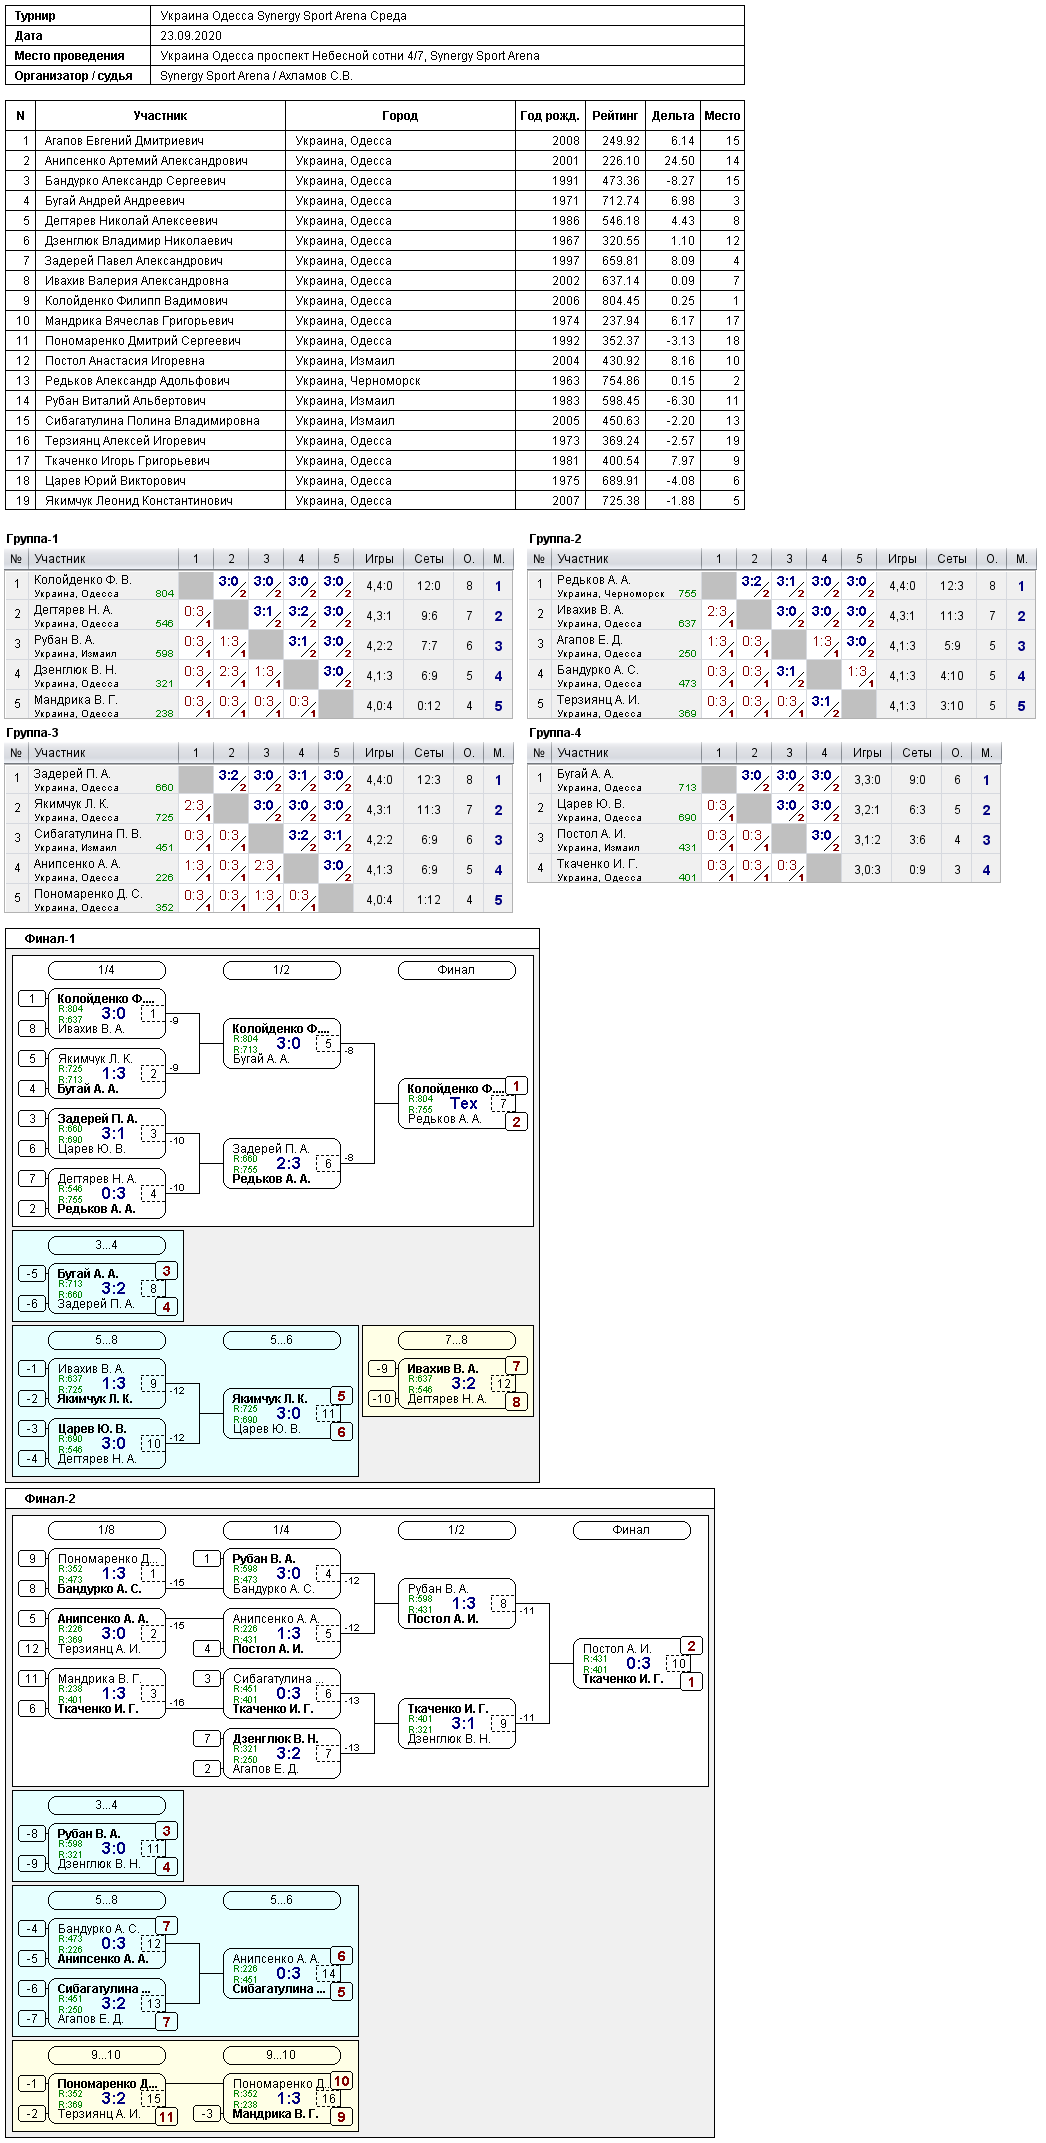Select the 9...10 first bracket label
The image size is (1046, 2143).
pyautogui.click(x=106, y=2055)
